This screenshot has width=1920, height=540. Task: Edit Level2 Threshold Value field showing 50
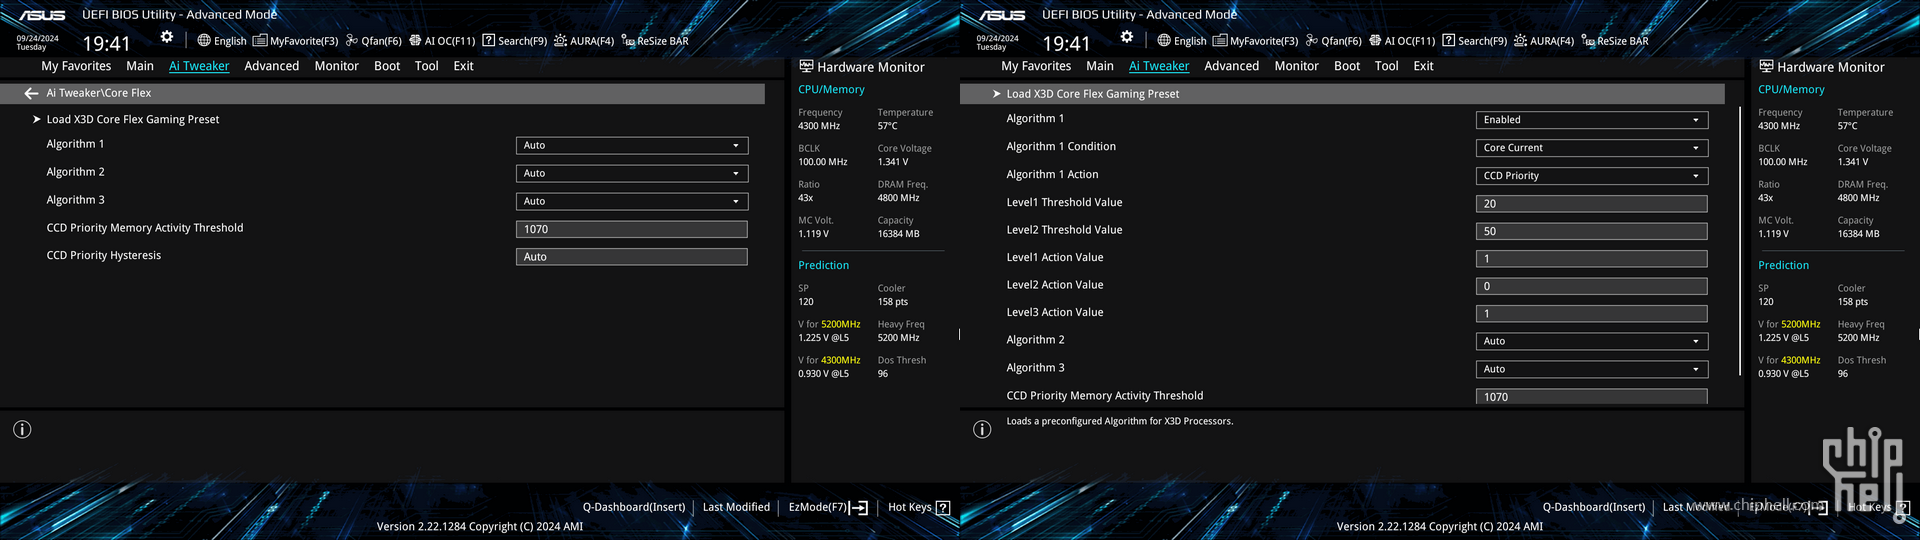[x=1592, y=231]
